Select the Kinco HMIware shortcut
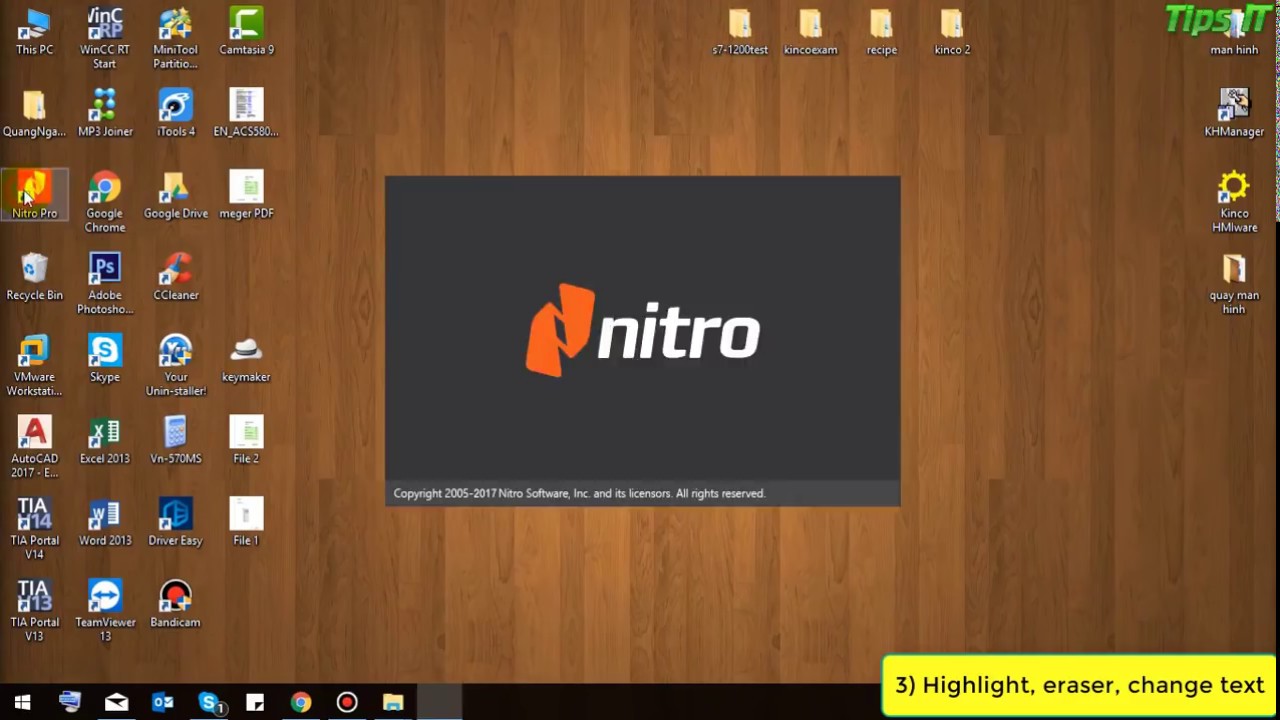This screenshot has height=720, width=1280. (x=1234, y=202)
